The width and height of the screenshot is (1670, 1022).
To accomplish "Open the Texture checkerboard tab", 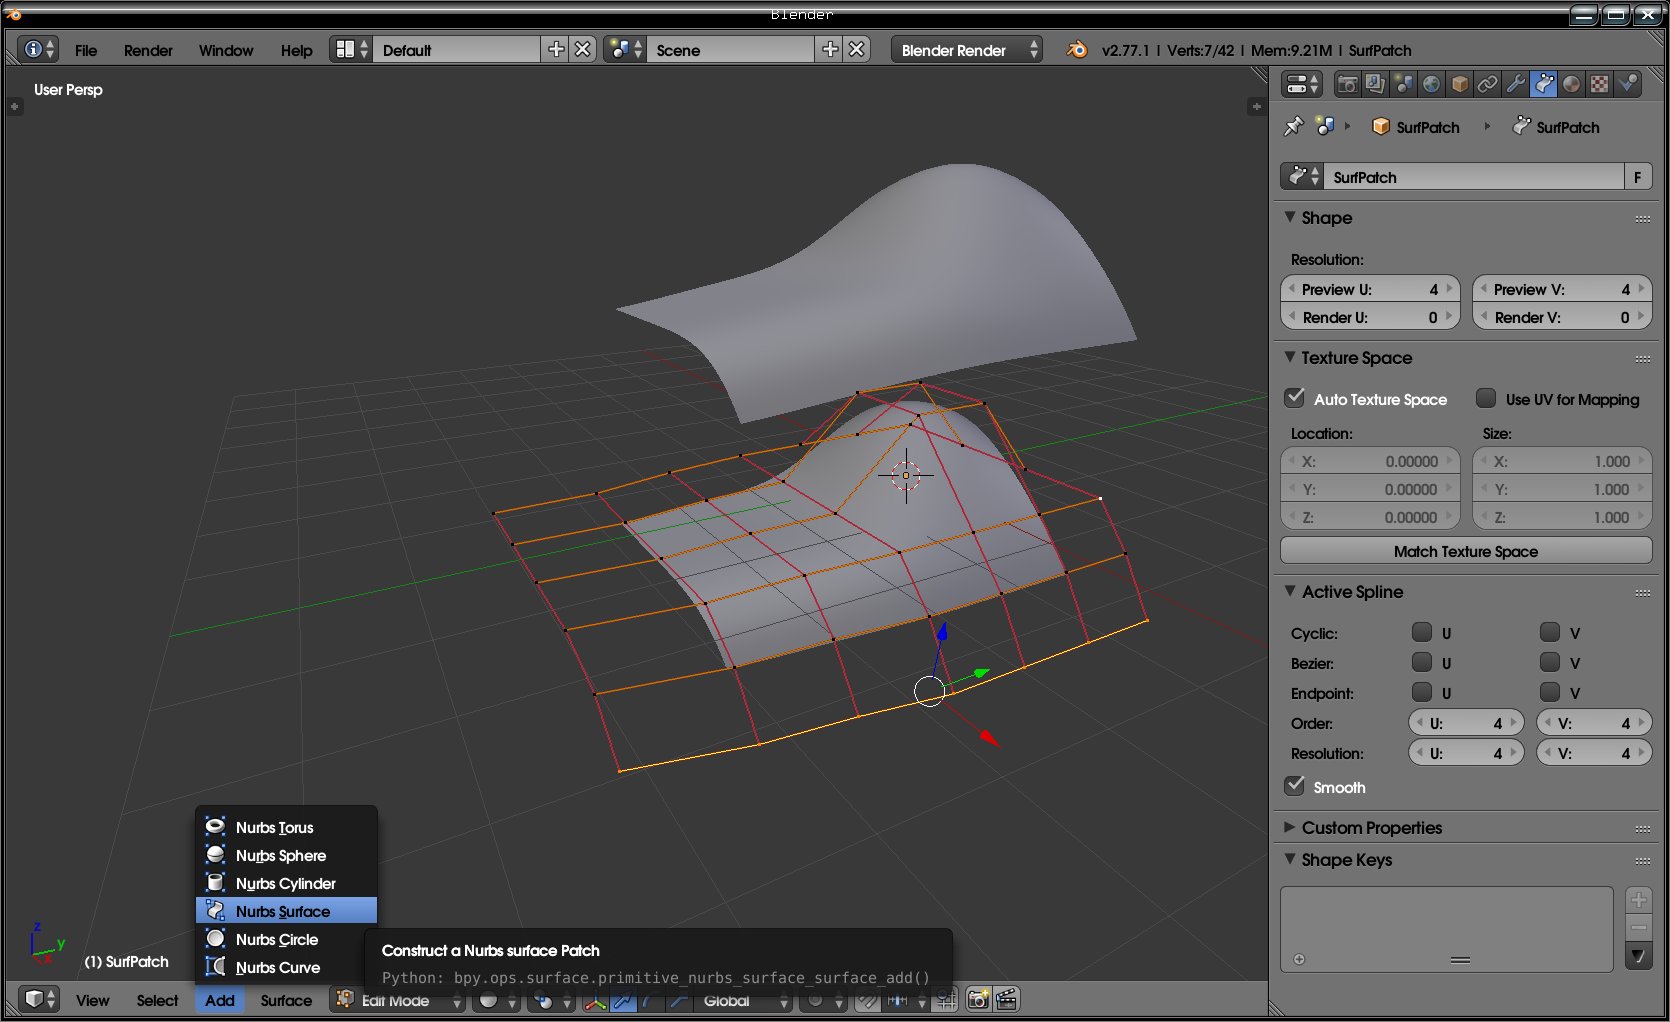I will tap(1600, 84).
